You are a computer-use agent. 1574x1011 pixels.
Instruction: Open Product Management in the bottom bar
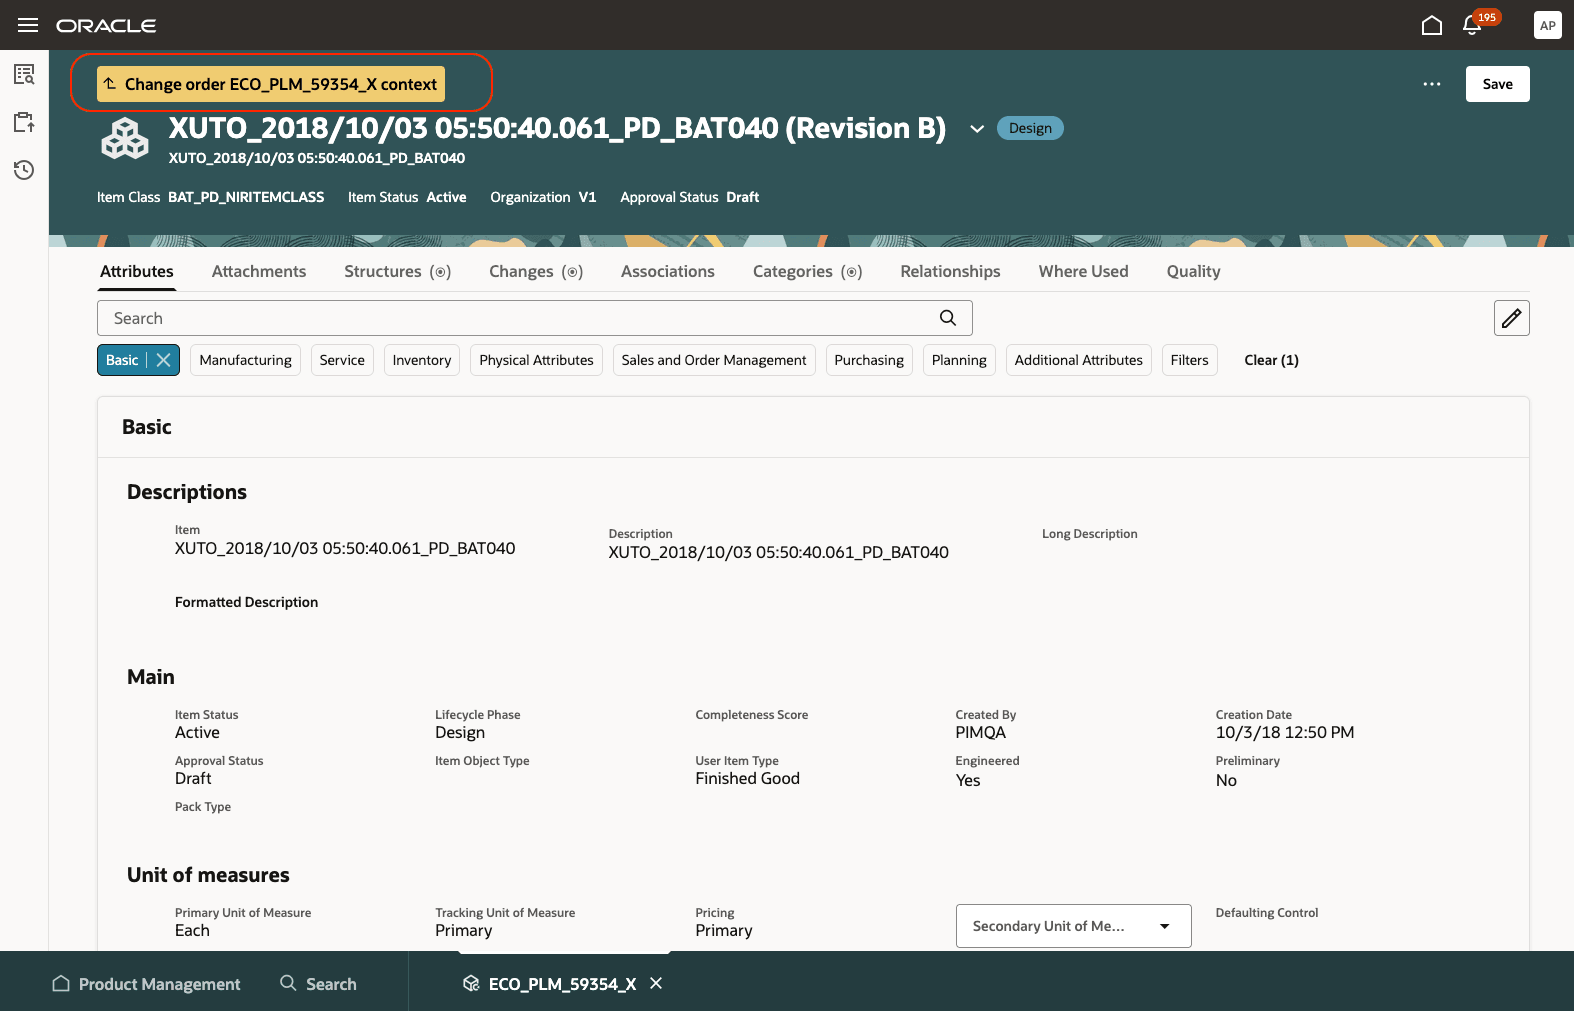(147, 984)
